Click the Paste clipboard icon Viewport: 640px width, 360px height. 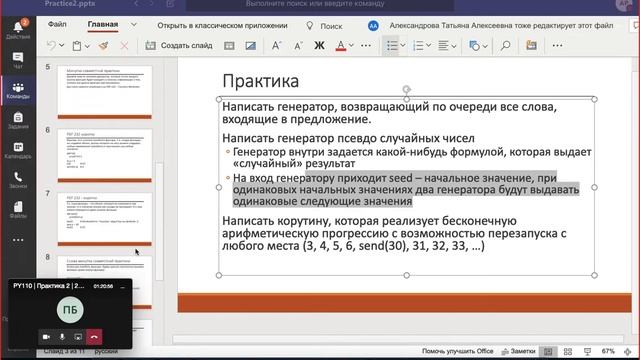[77, 46]
